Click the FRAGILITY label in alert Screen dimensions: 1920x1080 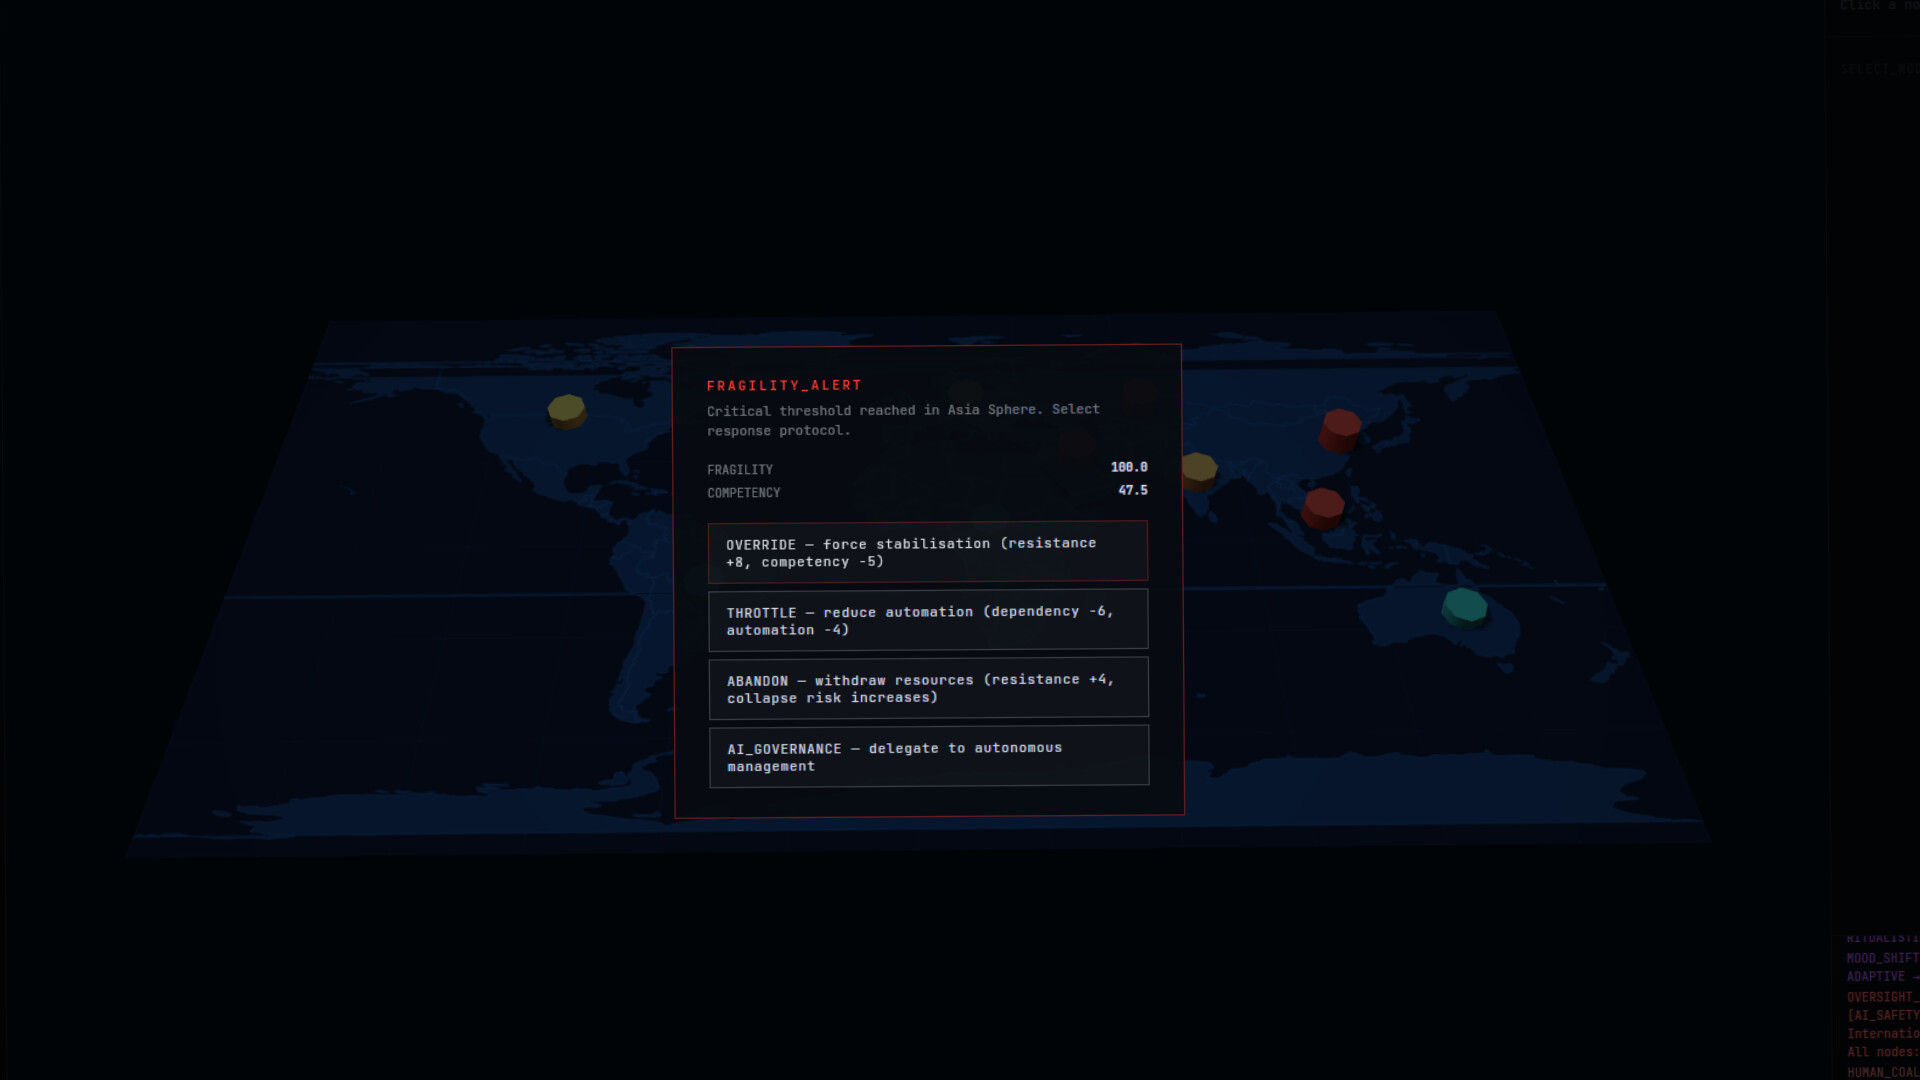(740, 470)
